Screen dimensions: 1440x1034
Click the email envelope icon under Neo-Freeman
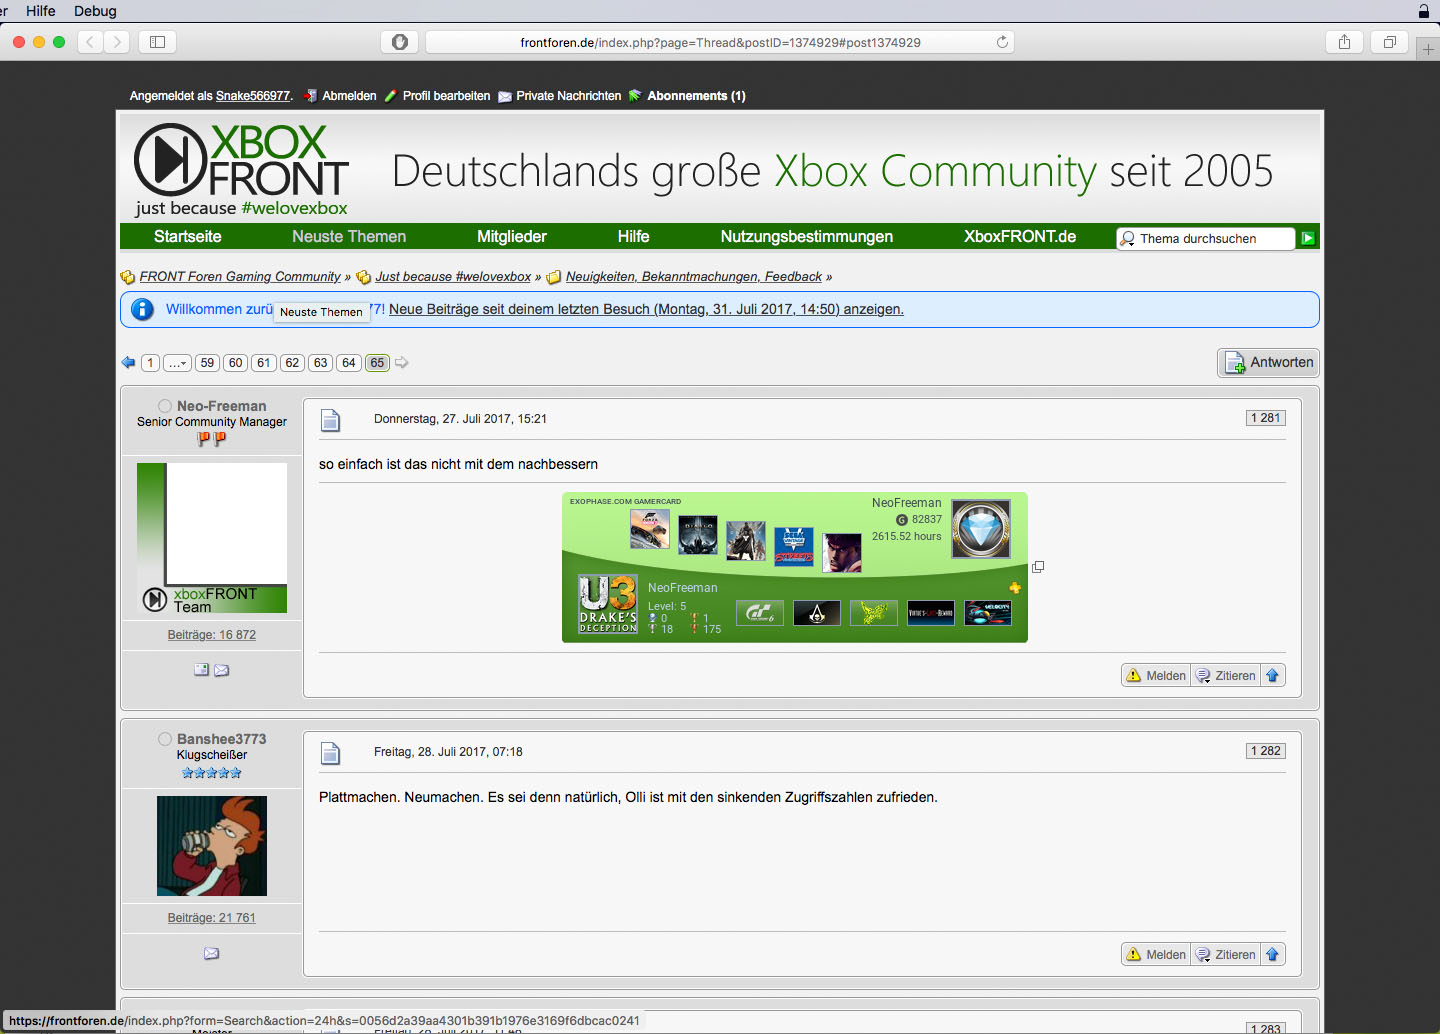pos(222,670)
